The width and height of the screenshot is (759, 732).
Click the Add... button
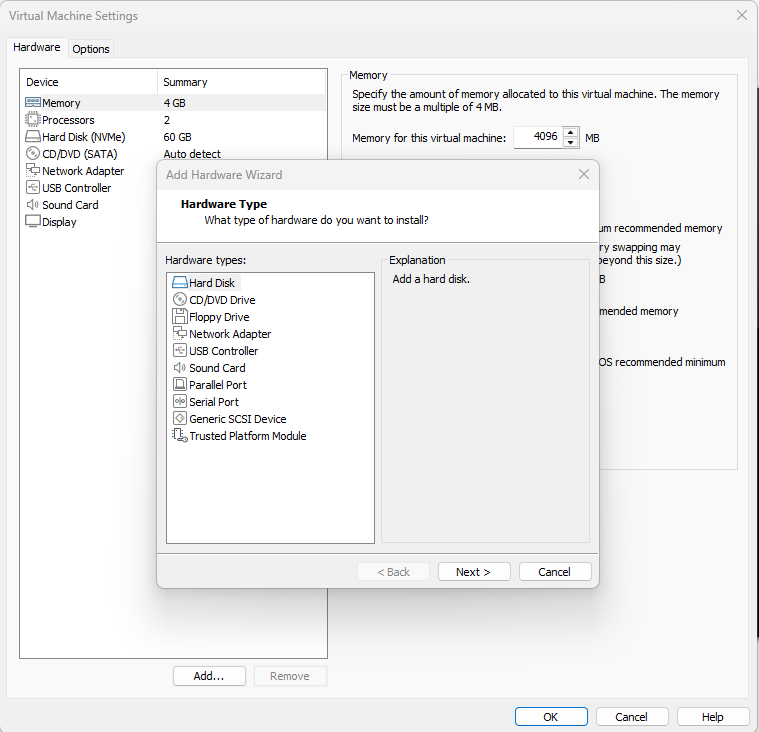pos(209,676)
